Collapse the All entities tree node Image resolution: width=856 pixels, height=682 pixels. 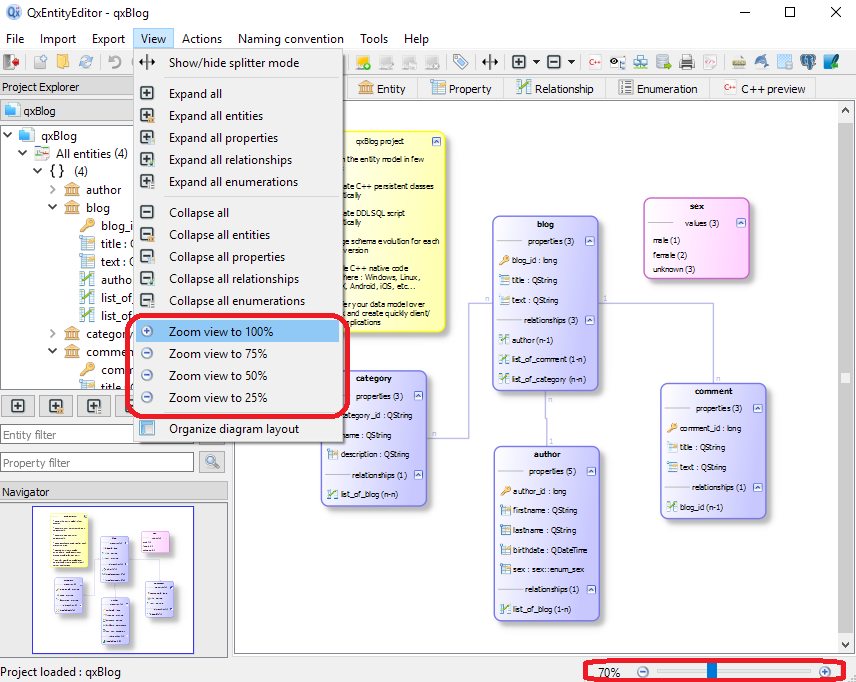(x=23, y=154)
